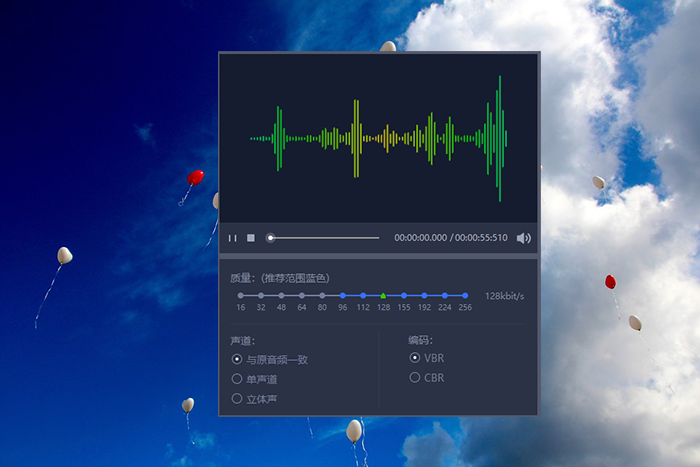Click the playback progress slider handle

point(270,238)
